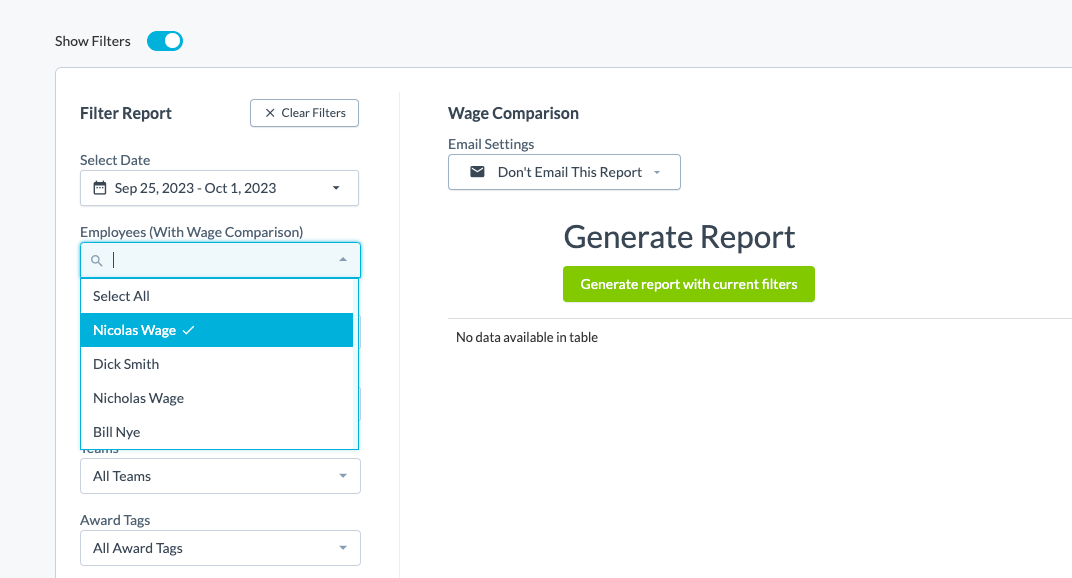Viewport: 1072px width, 578px height.
Task: Click the calendar icon in Select Date
Action: tap(100, 188)
